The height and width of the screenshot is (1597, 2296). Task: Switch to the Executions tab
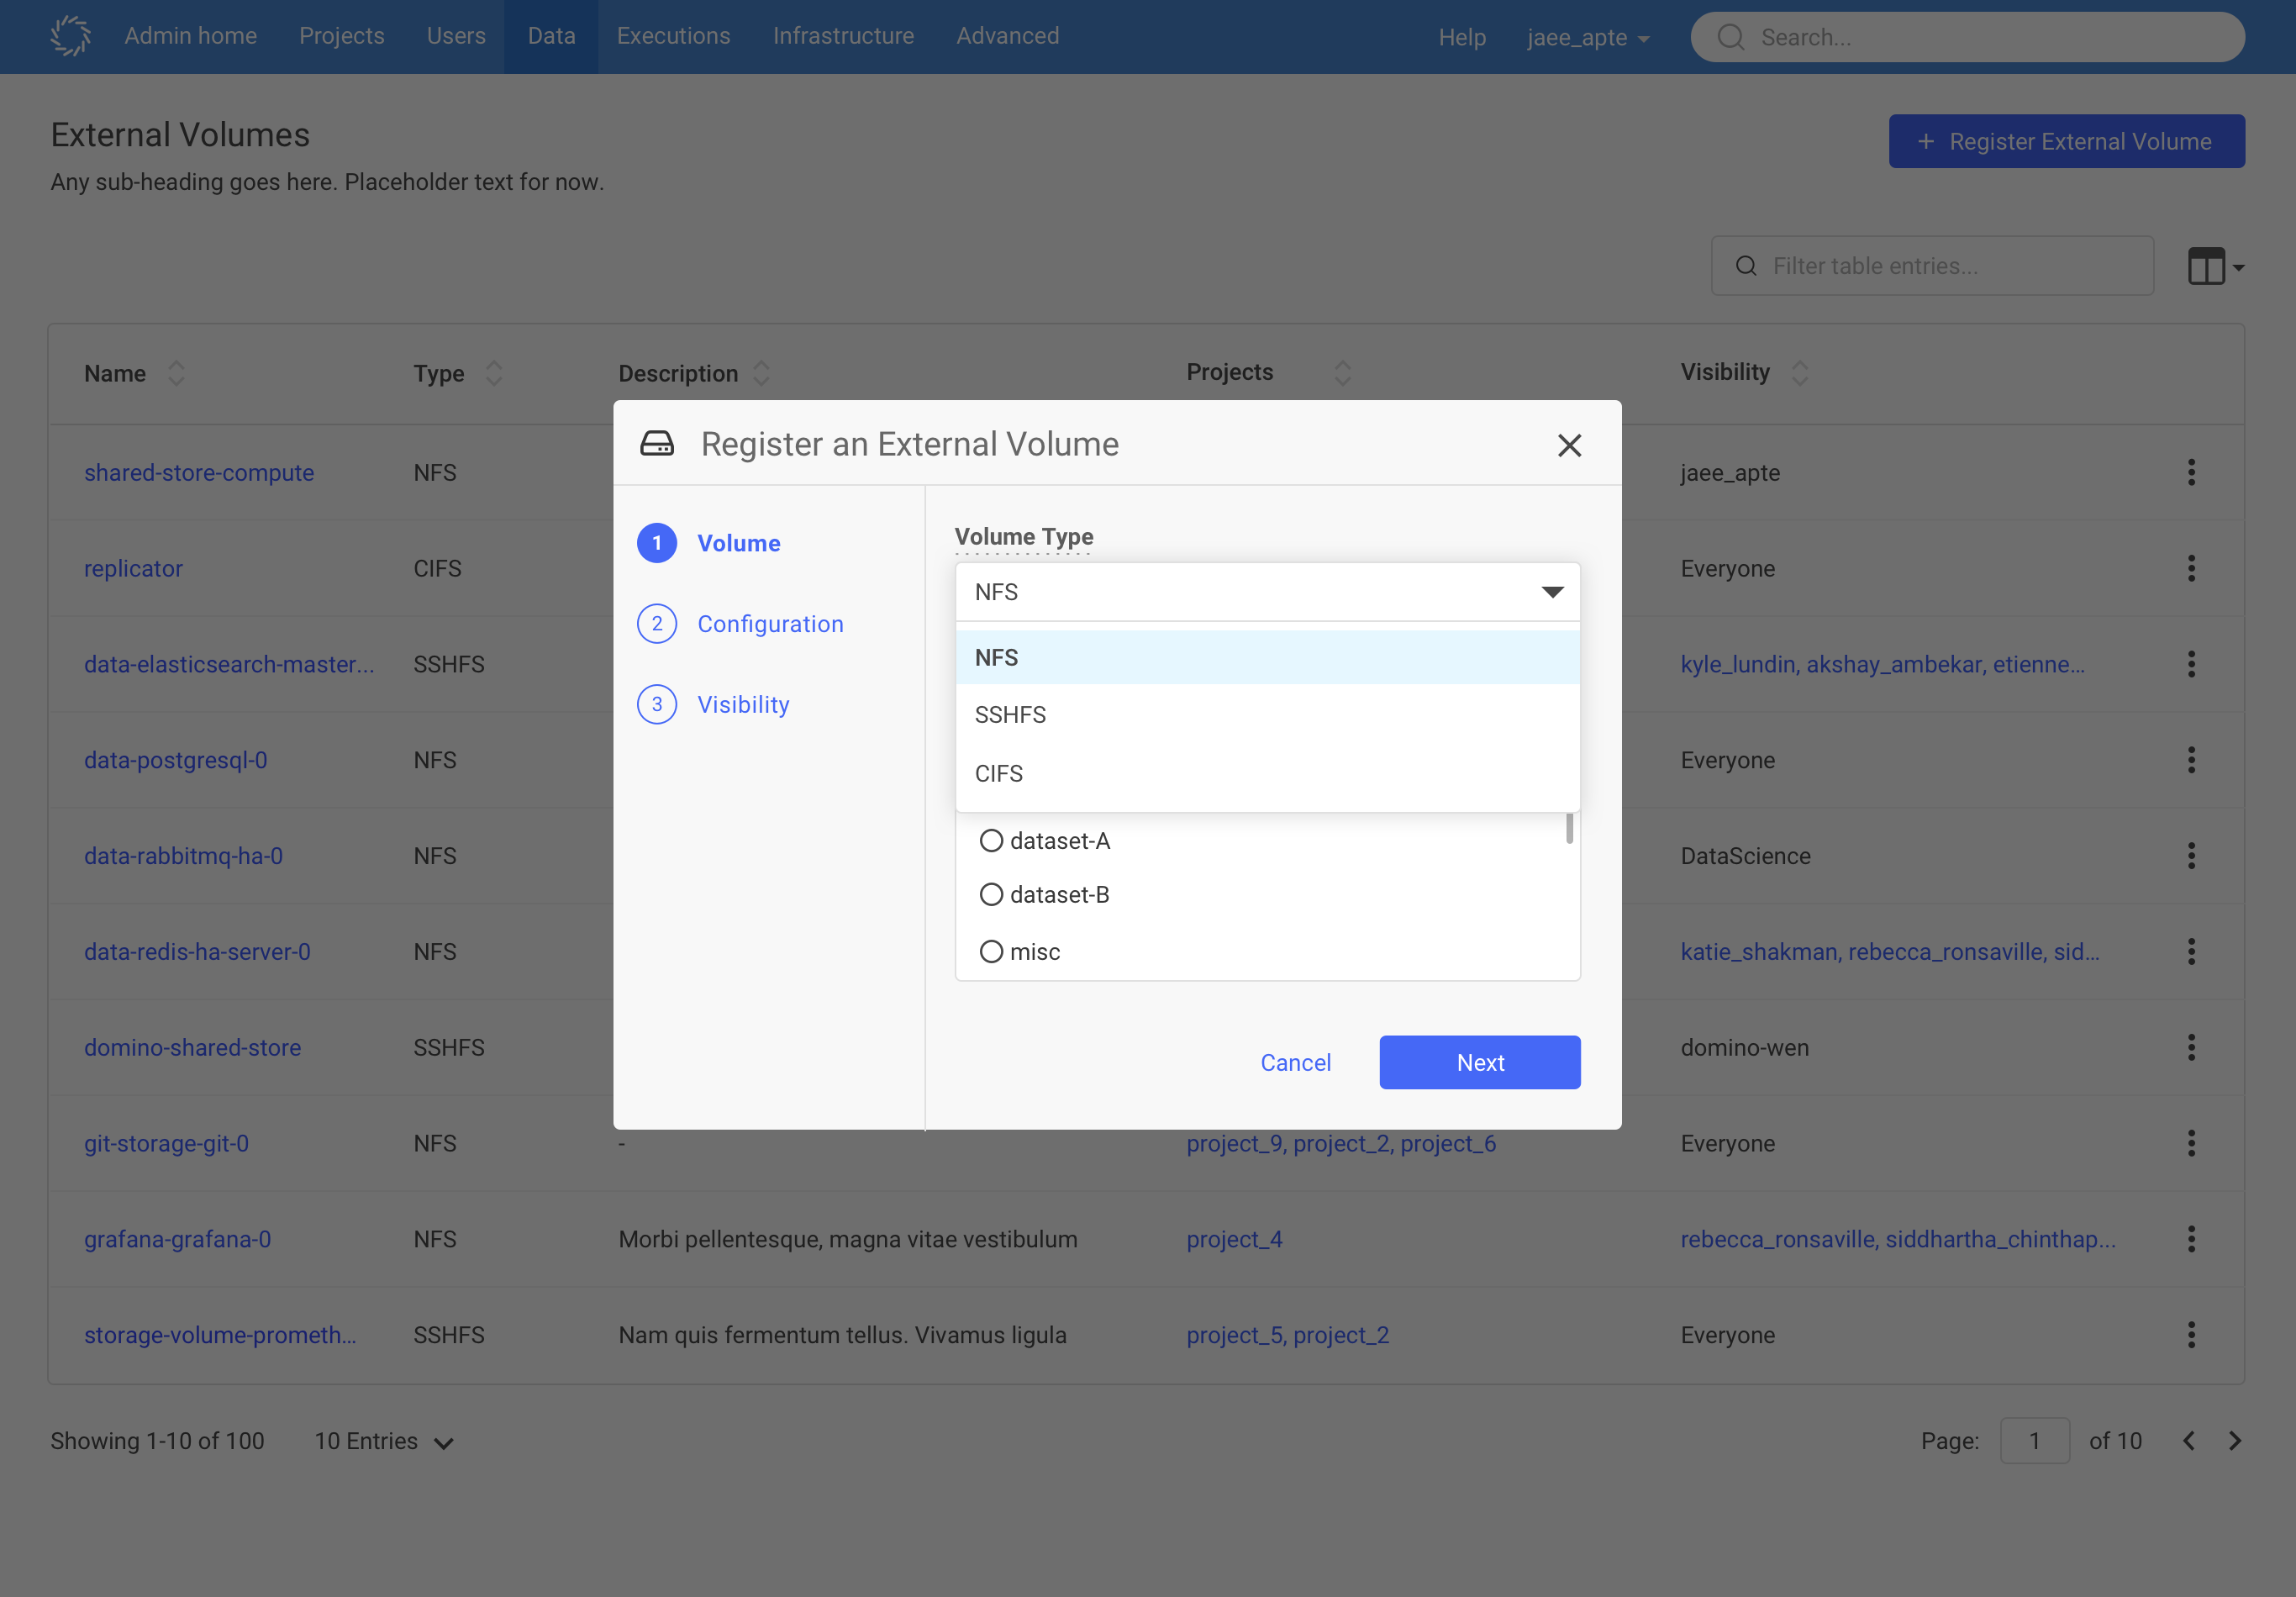(x=673, y=36)
